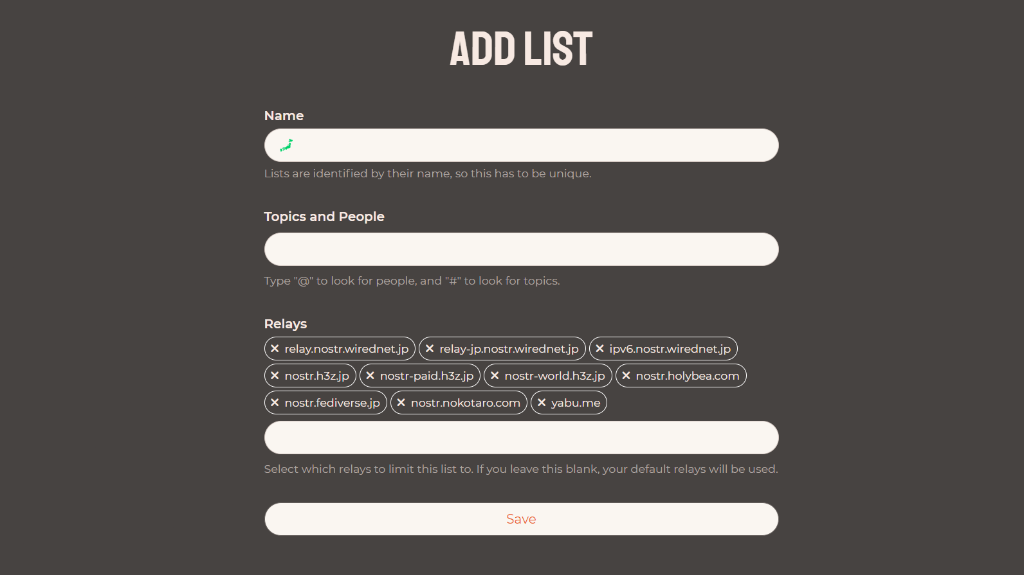
Task: Click X on nostr-paid.h3z.jp chip
Action: [x=370, y=376]
